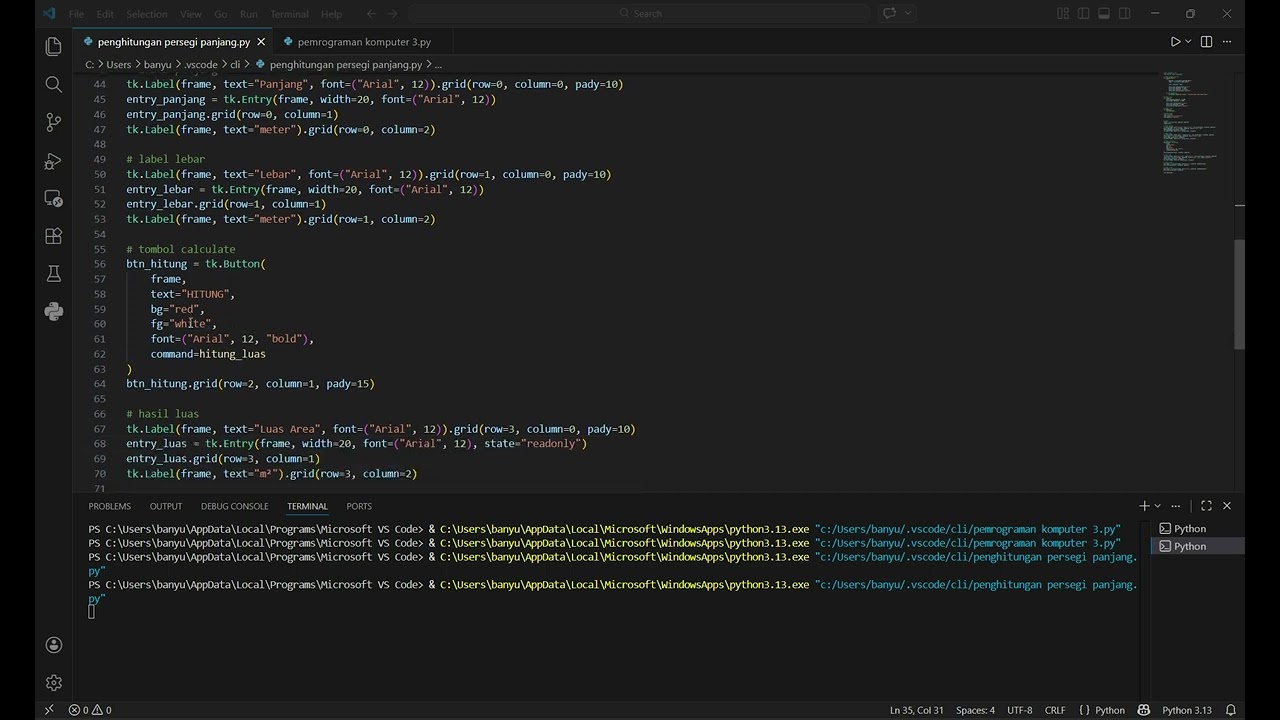The height and width of the screenshot is (720, 1280).
Task: Show errors and warnings in status bar
Action: [90, 710]
